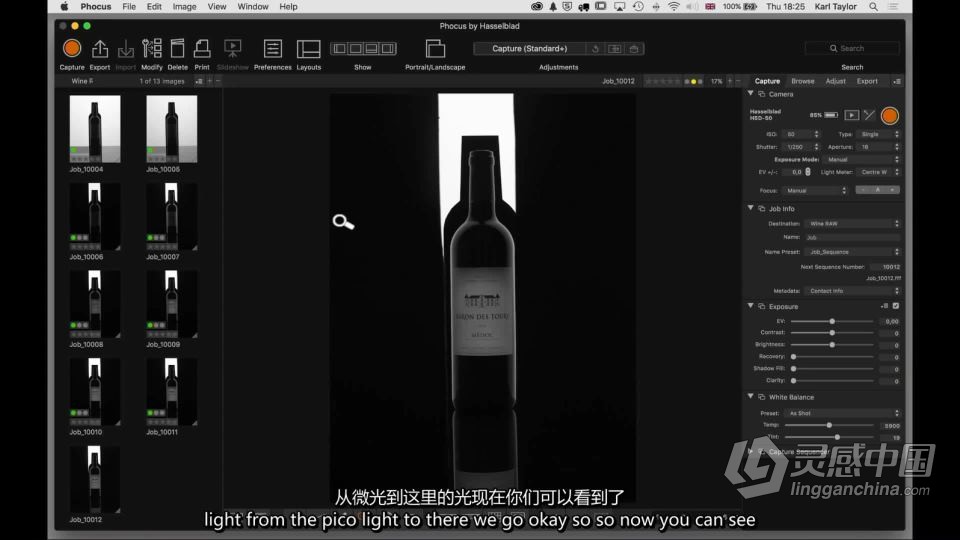Click the last icon beside Capture (Standard+)

pos(634,48)
